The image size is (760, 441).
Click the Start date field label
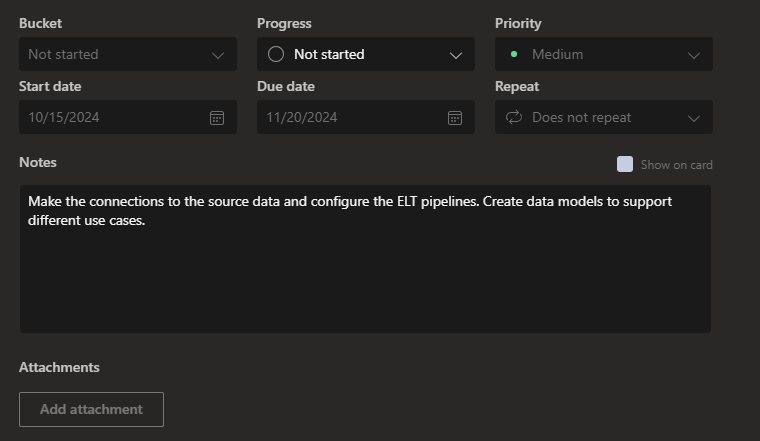pyautogui.click(x=50, y=86)
